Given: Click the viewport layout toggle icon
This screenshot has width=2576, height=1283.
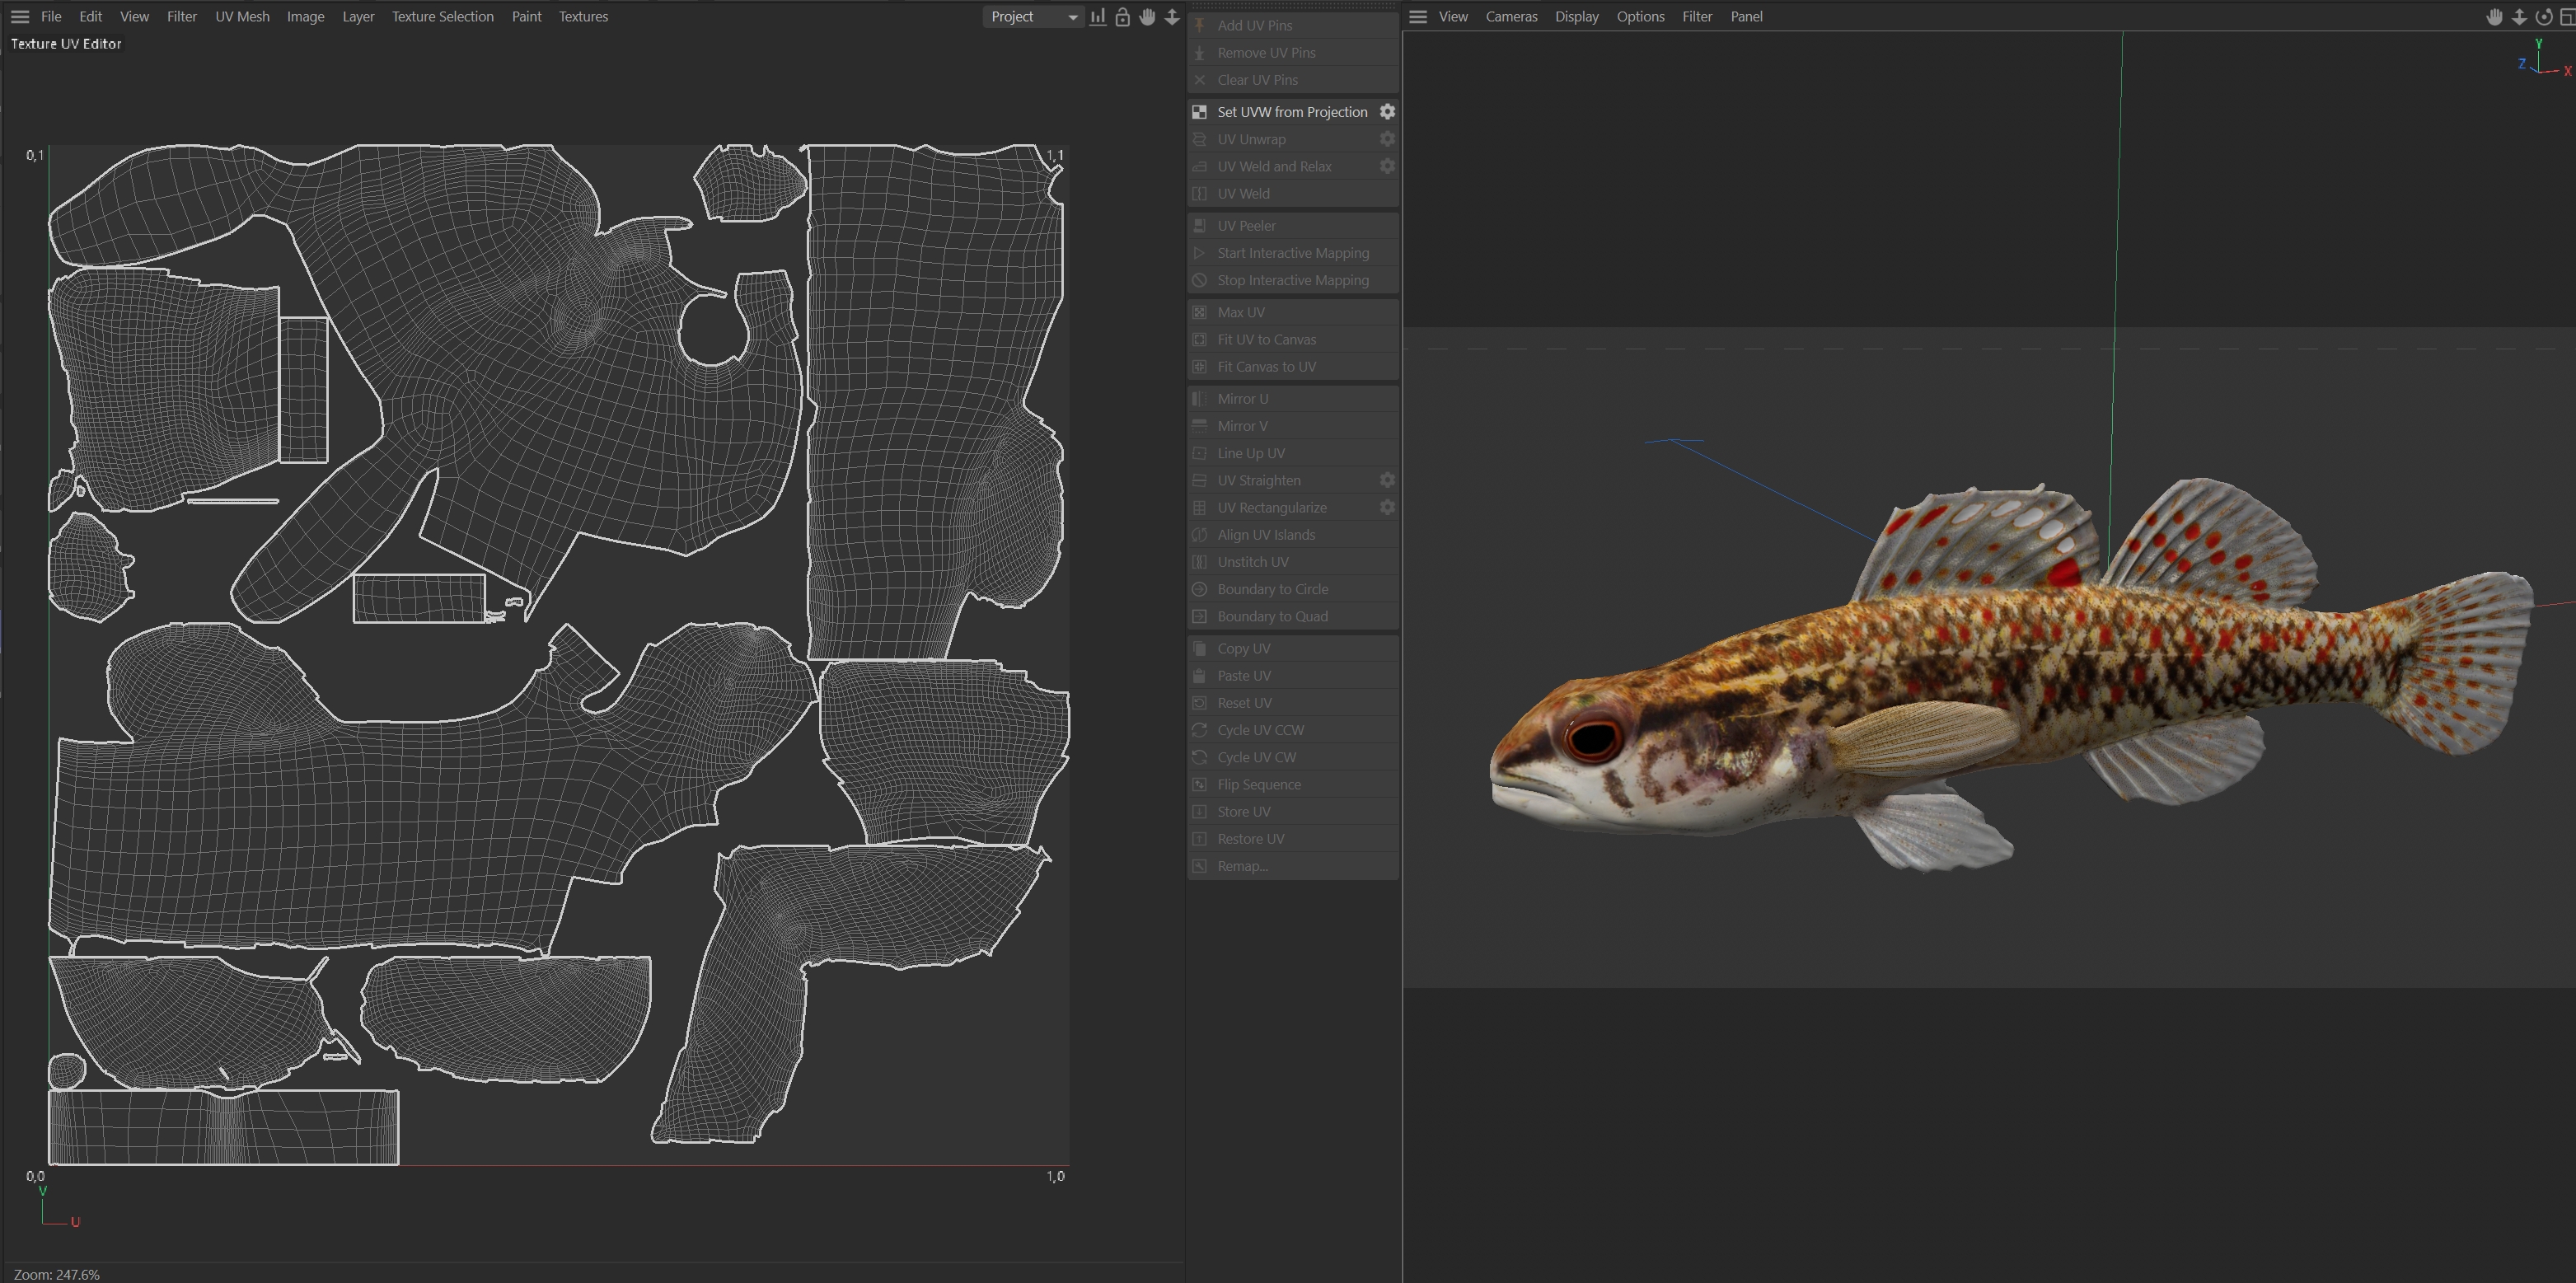Looking at the screenshot, I should (x=2566, y=17).
